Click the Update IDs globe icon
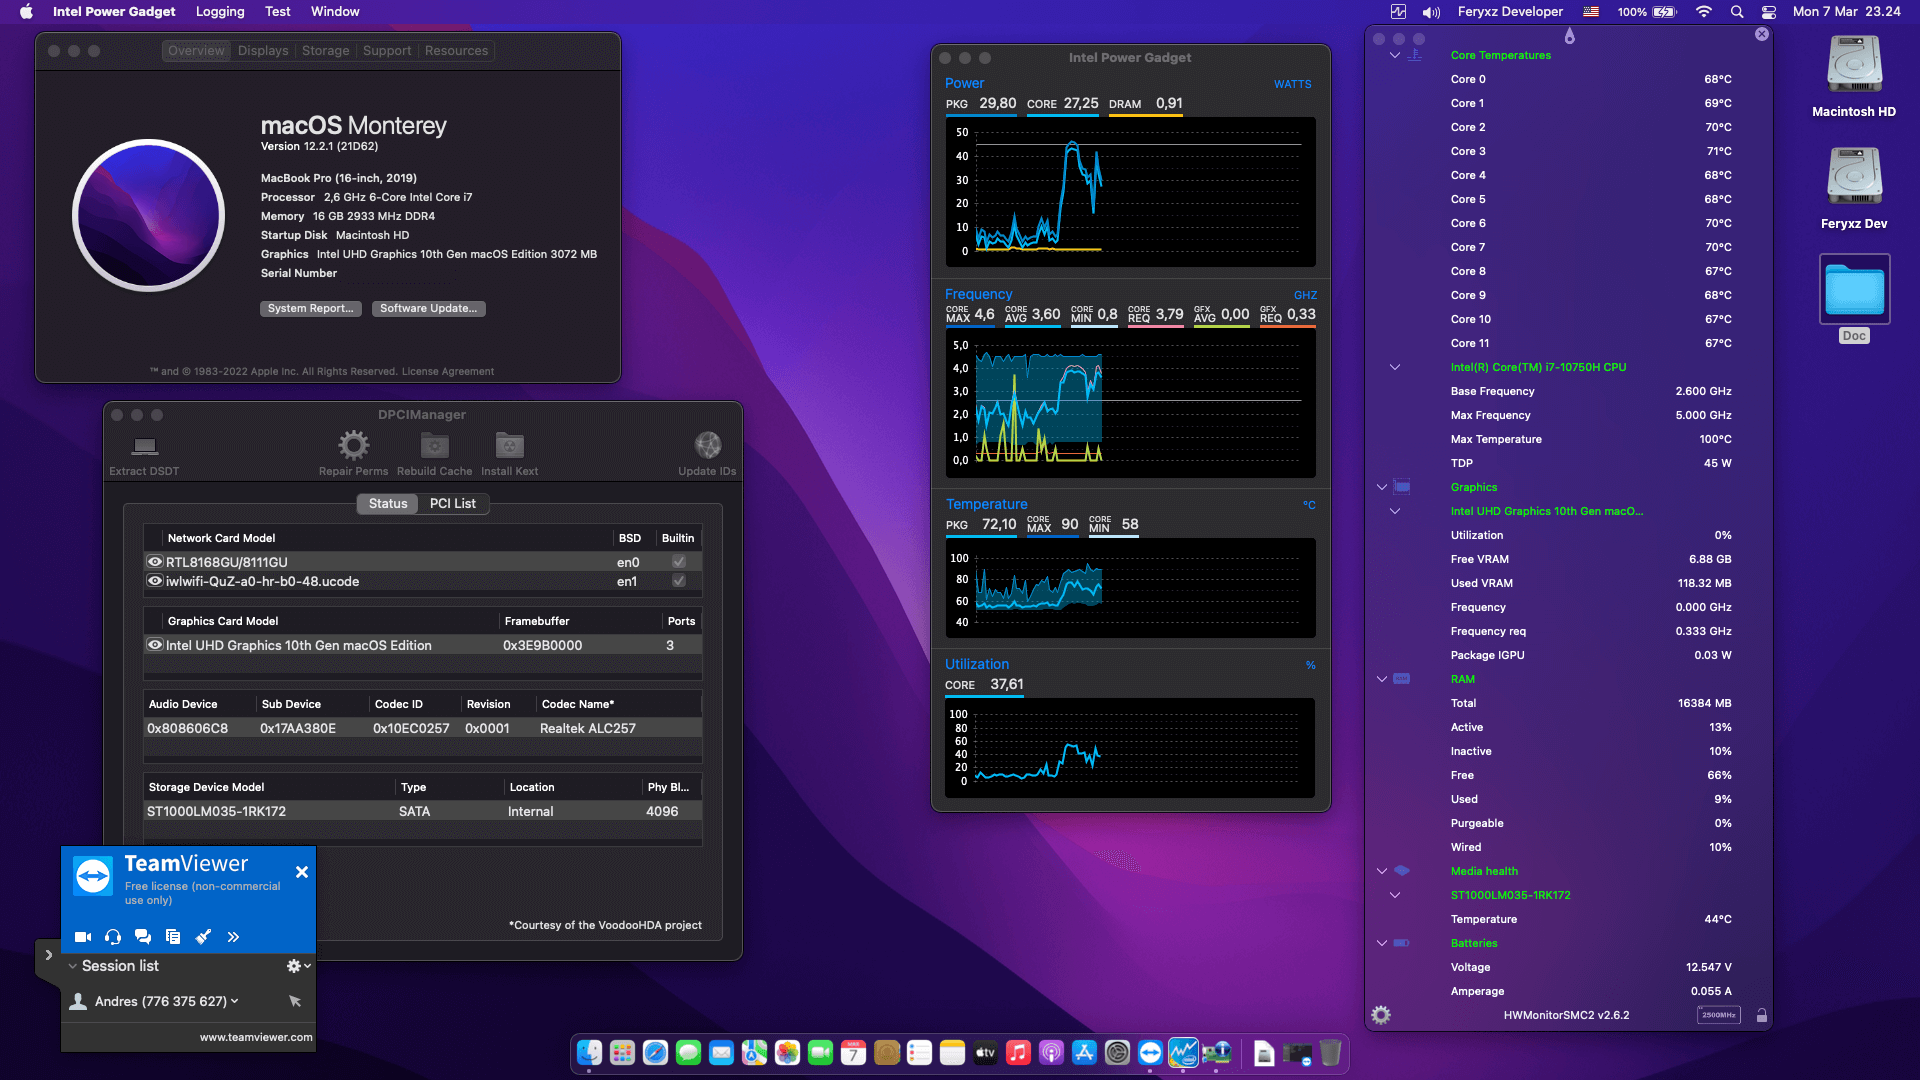1920x1080 pixels. [x=707, y=445]
